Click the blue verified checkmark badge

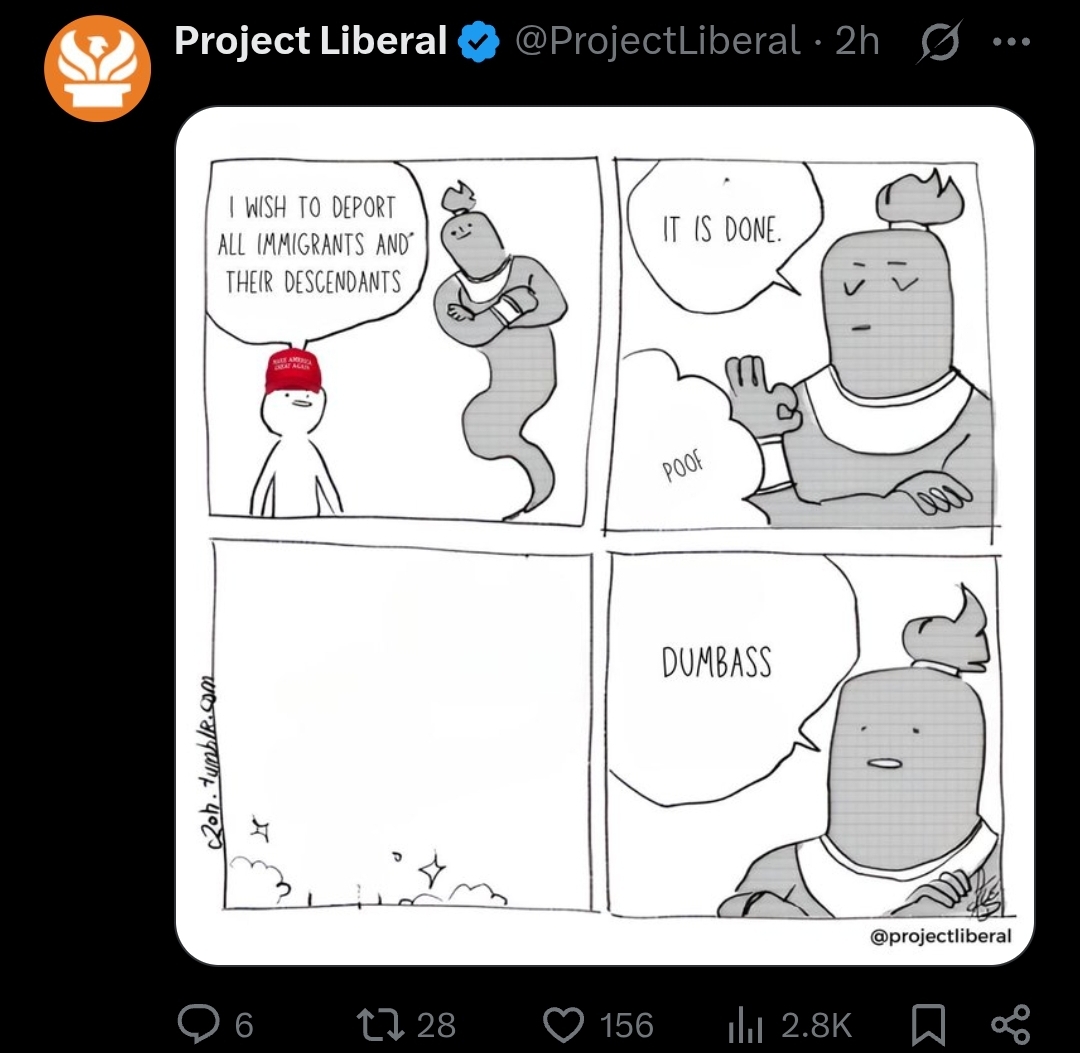click(x=479, y=41)
